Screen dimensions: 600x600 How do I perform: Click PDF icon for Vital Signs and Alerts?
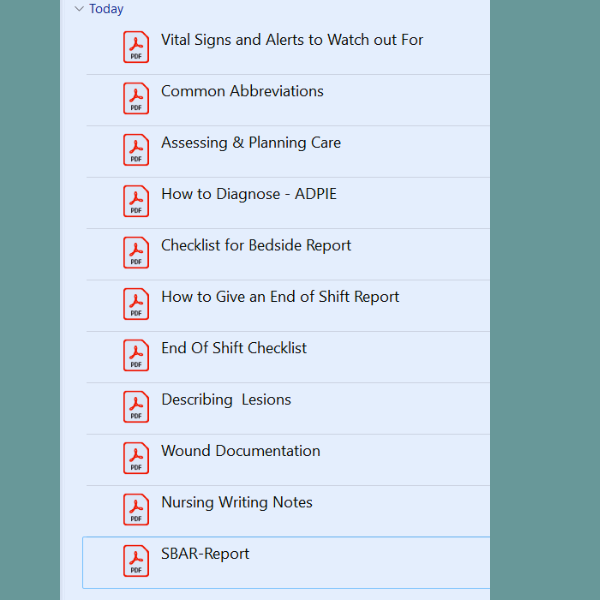click(136, 47)
